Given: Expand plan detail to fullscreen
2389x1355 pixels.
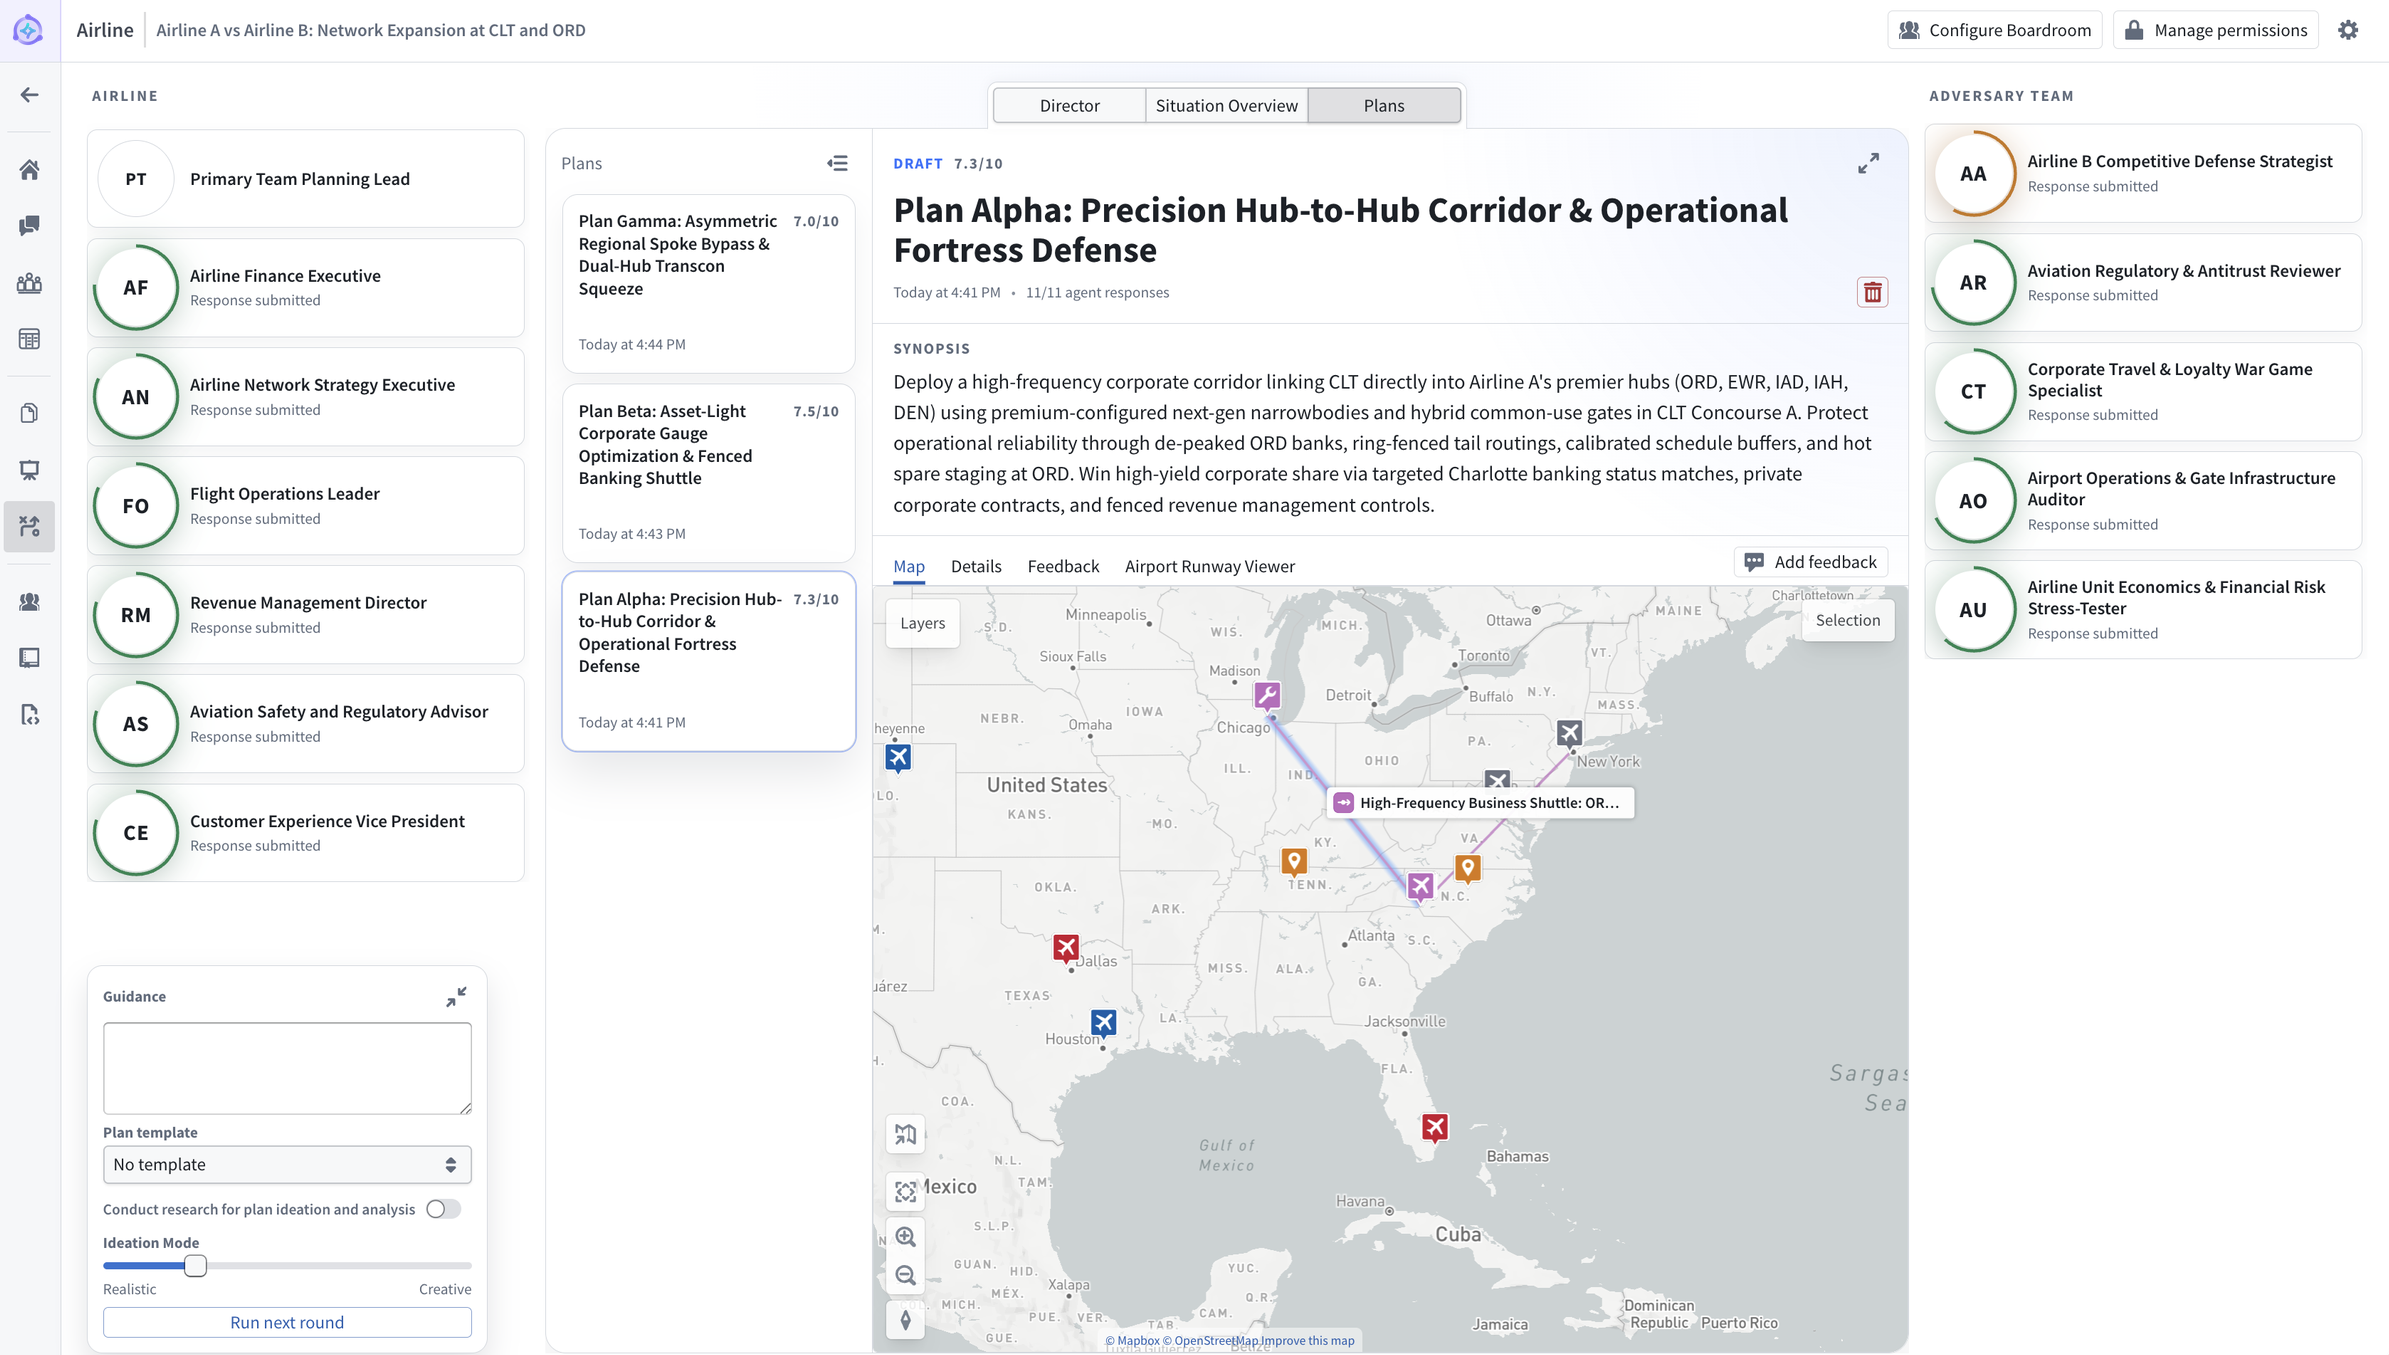Looking at the screenshot, I should tap(1868, 163).
